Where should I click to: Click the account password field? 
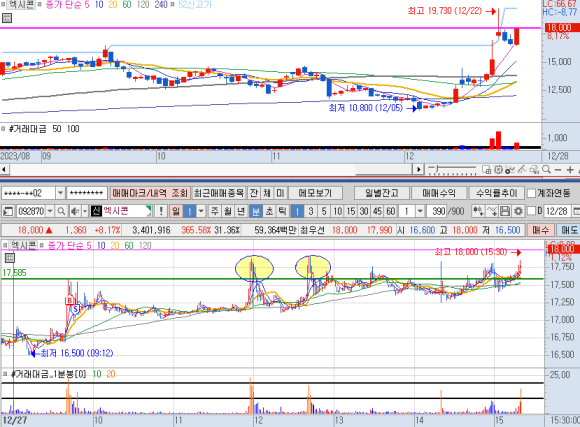tap(87, 193)
